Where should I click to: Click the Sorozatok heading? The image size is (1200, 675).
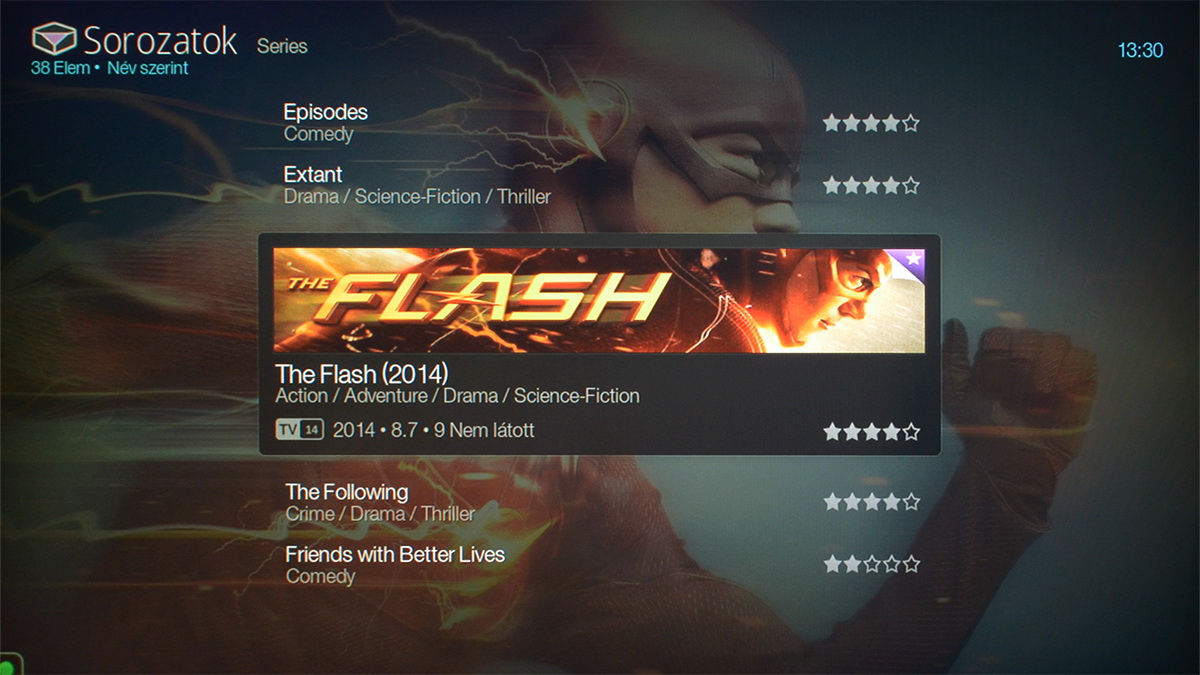[160, 41]
